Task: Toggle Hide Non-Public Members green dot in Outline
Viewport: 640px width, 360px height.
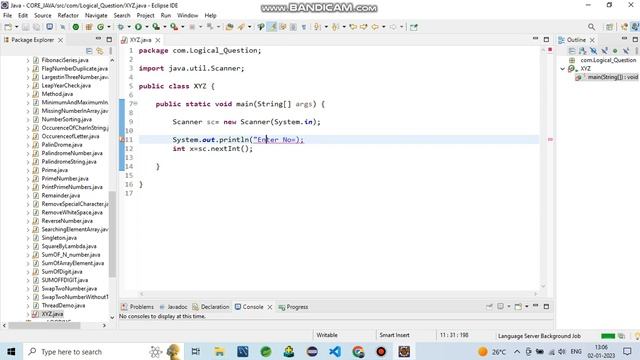Action: (x=615, y=51)
